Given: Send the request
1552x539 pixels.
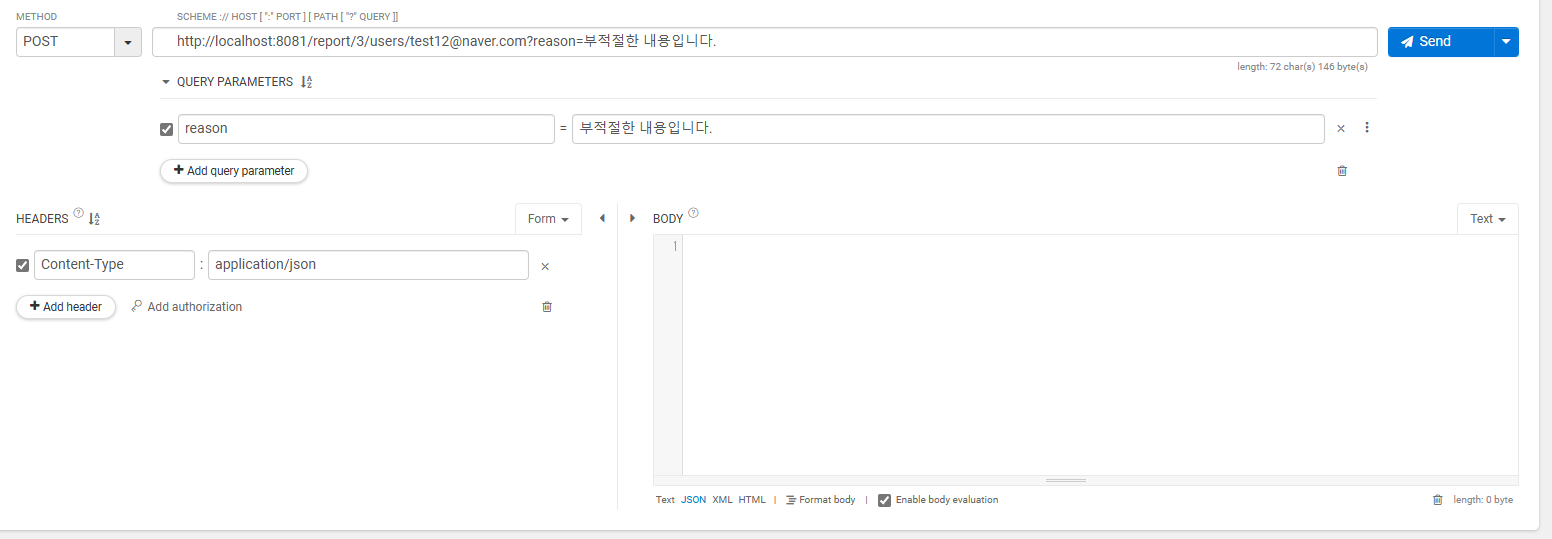Looking at the screenshot, I should pyautogui.click(x=1440, y=42).
